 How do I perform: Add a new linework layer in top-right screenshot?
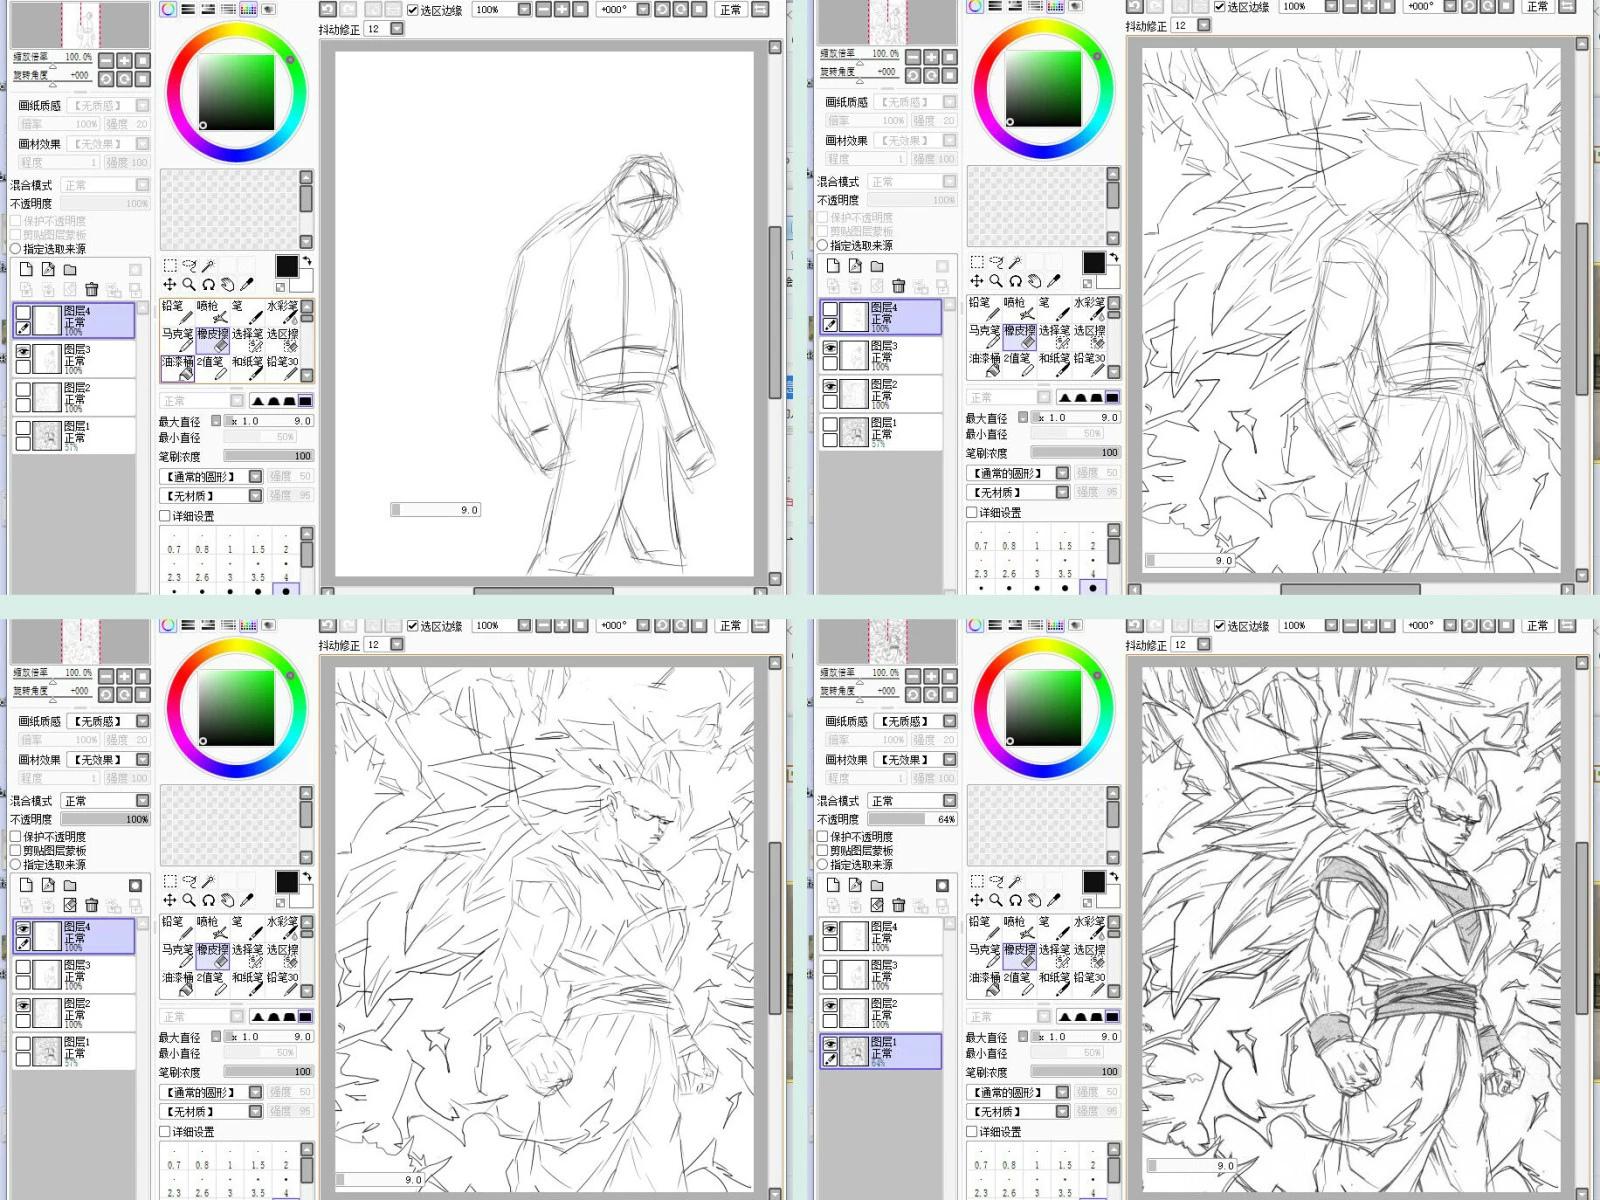(x=855, y=266)
